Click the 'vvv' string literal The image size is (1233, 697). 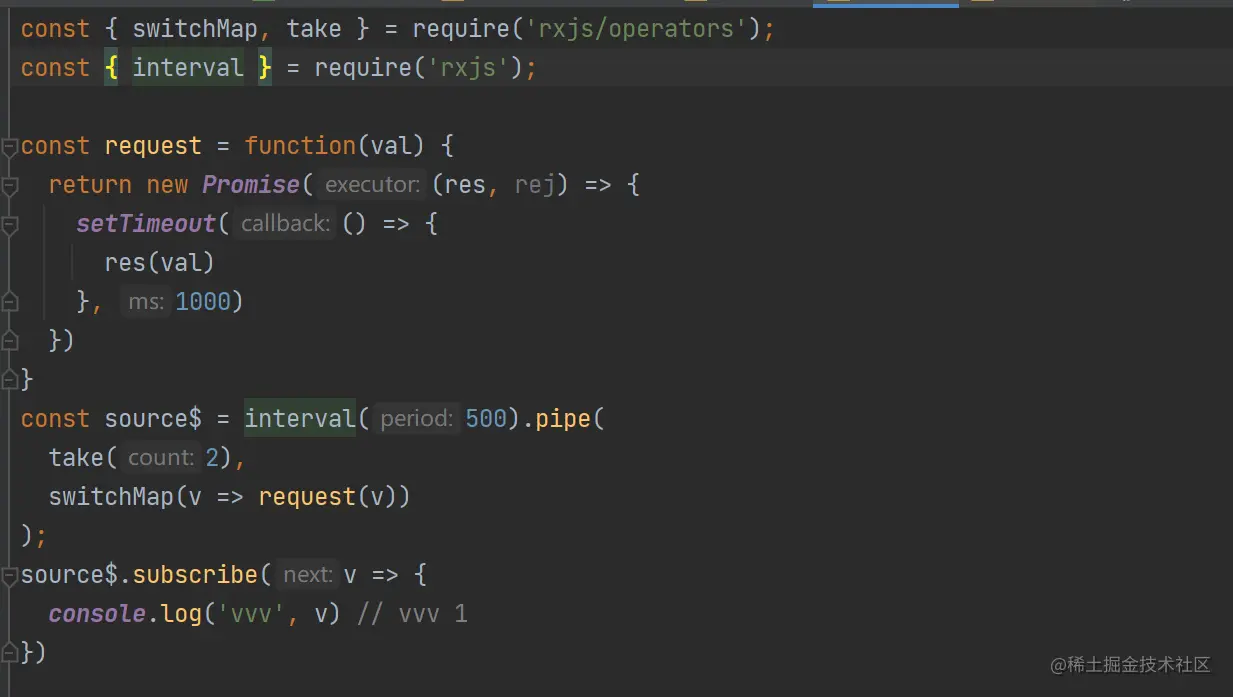[251, 614]
